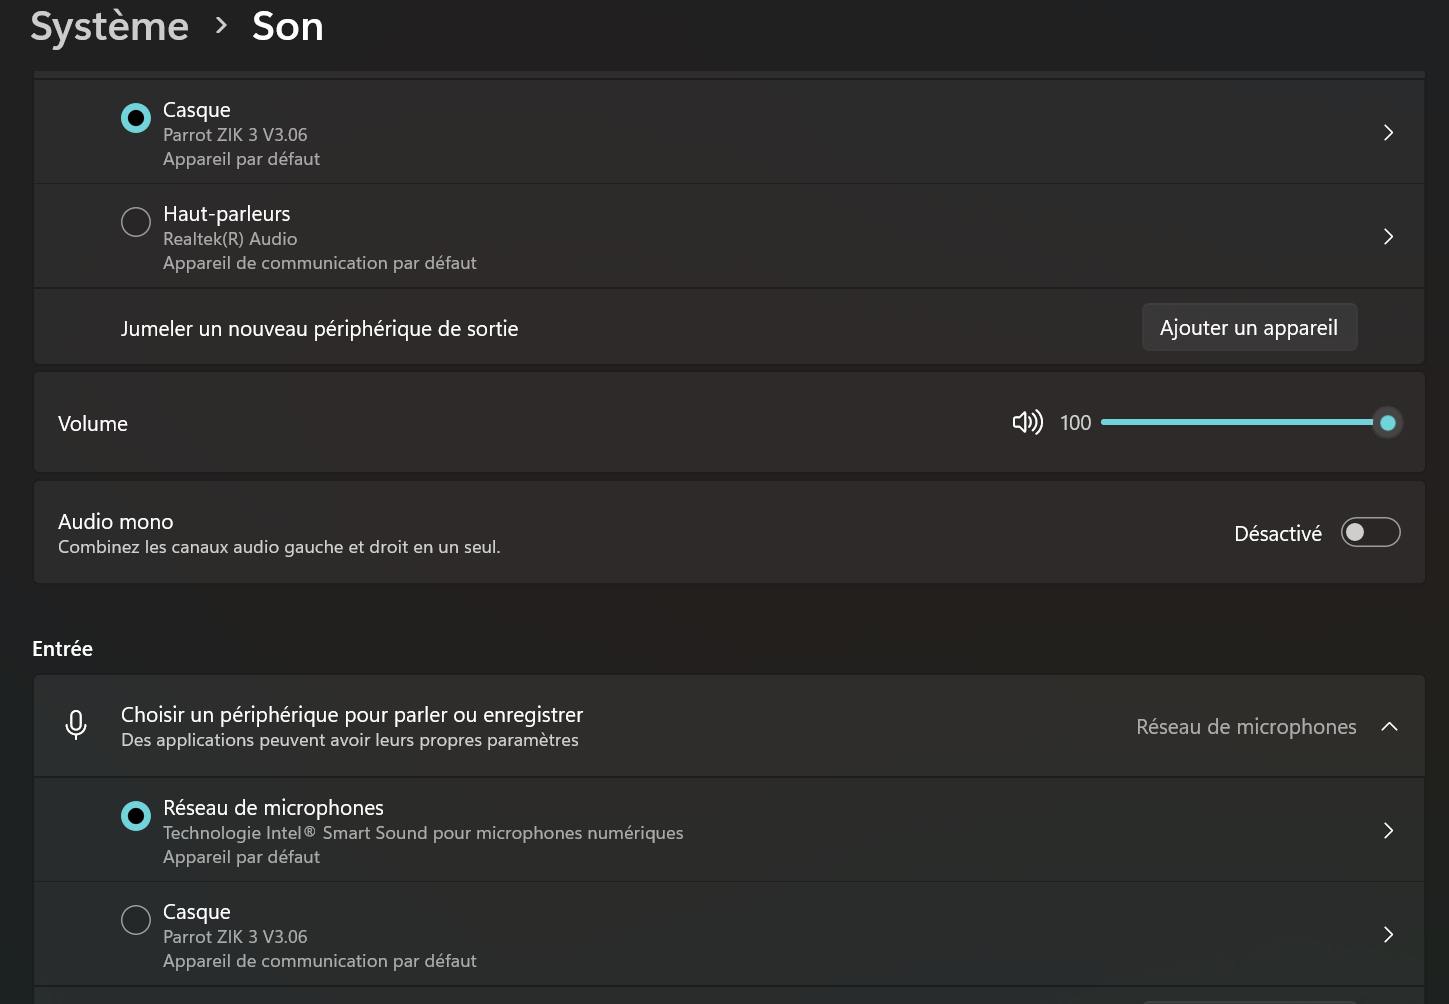1449x1004 pixels.
Task: Click the Son breadcrumb title
Action: point(287,26)
